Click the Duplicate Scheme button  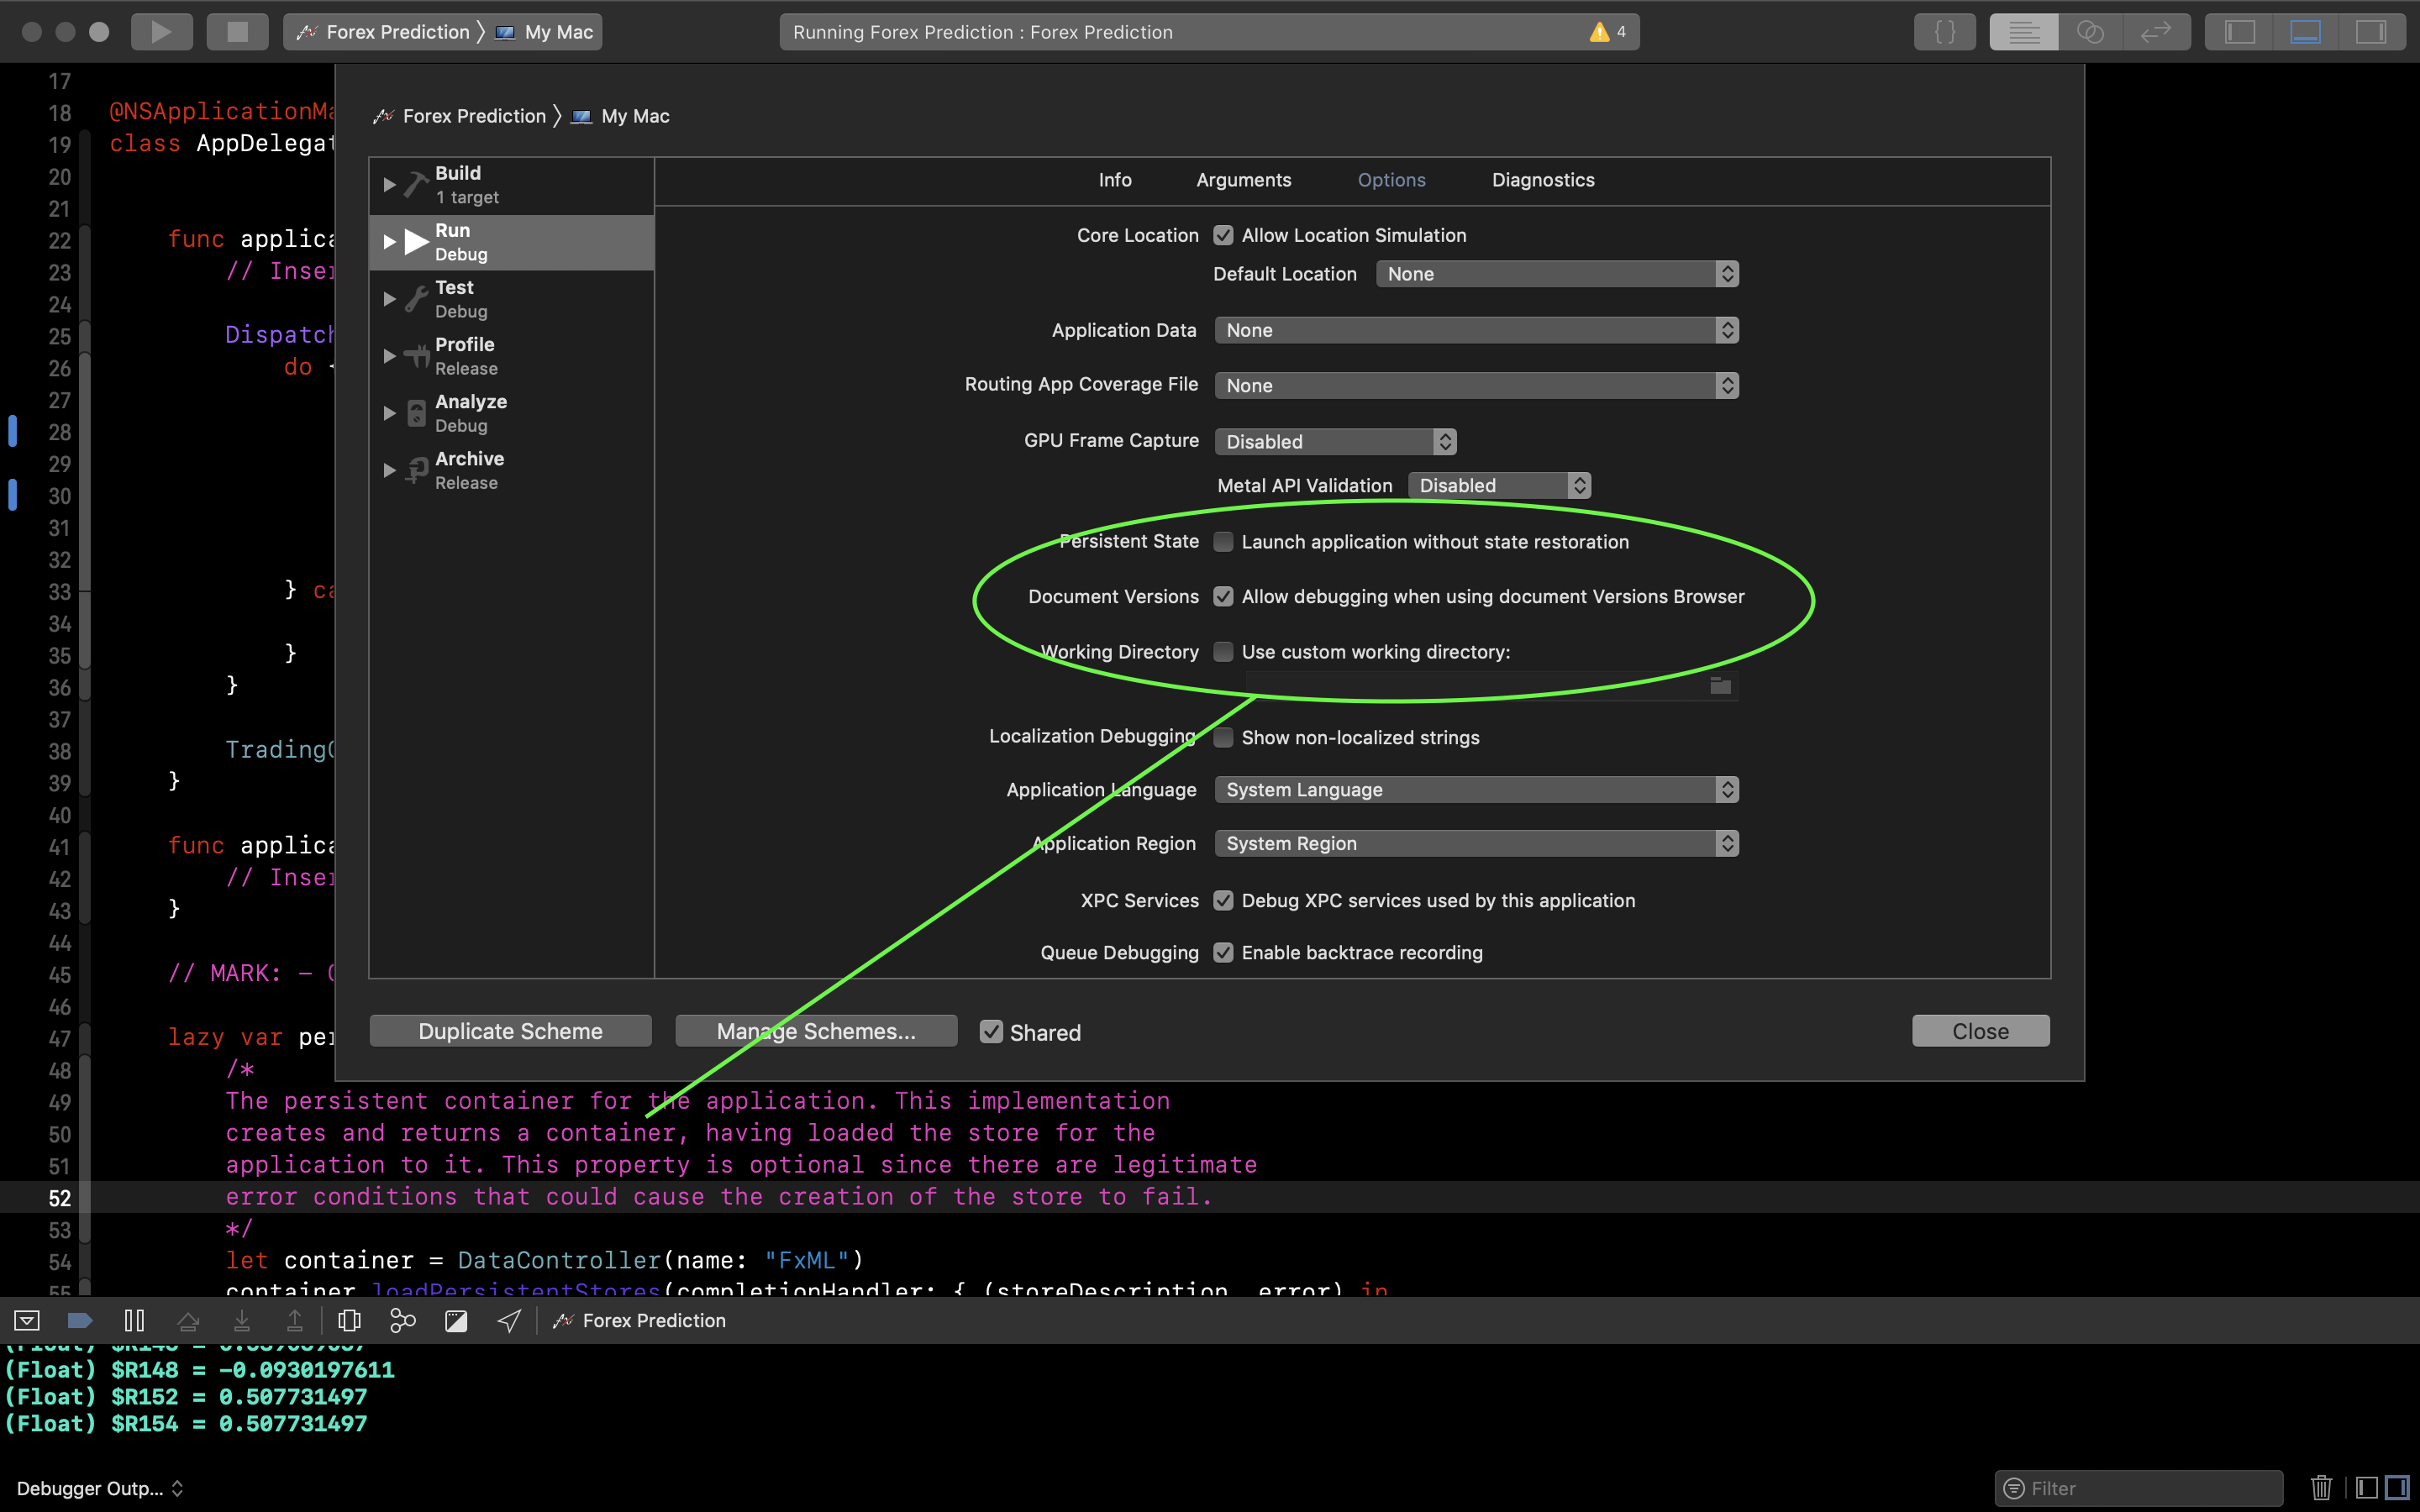[x=510, y=1031]
